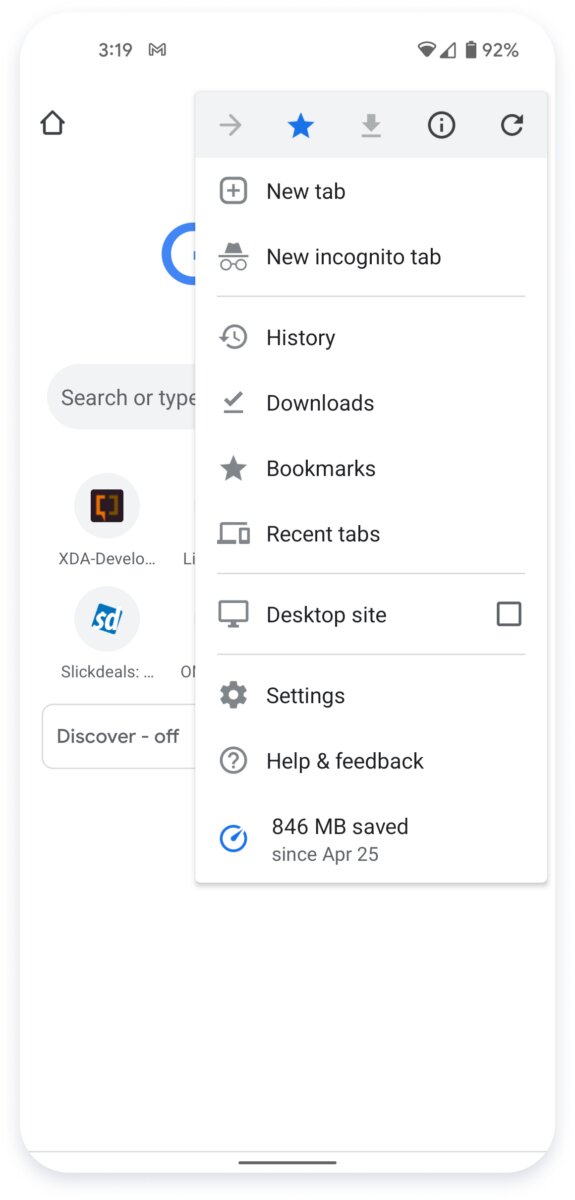Open Chrome Settings
The width and height of the screenshot is (575, 1200).
click(x=371, y=696)
